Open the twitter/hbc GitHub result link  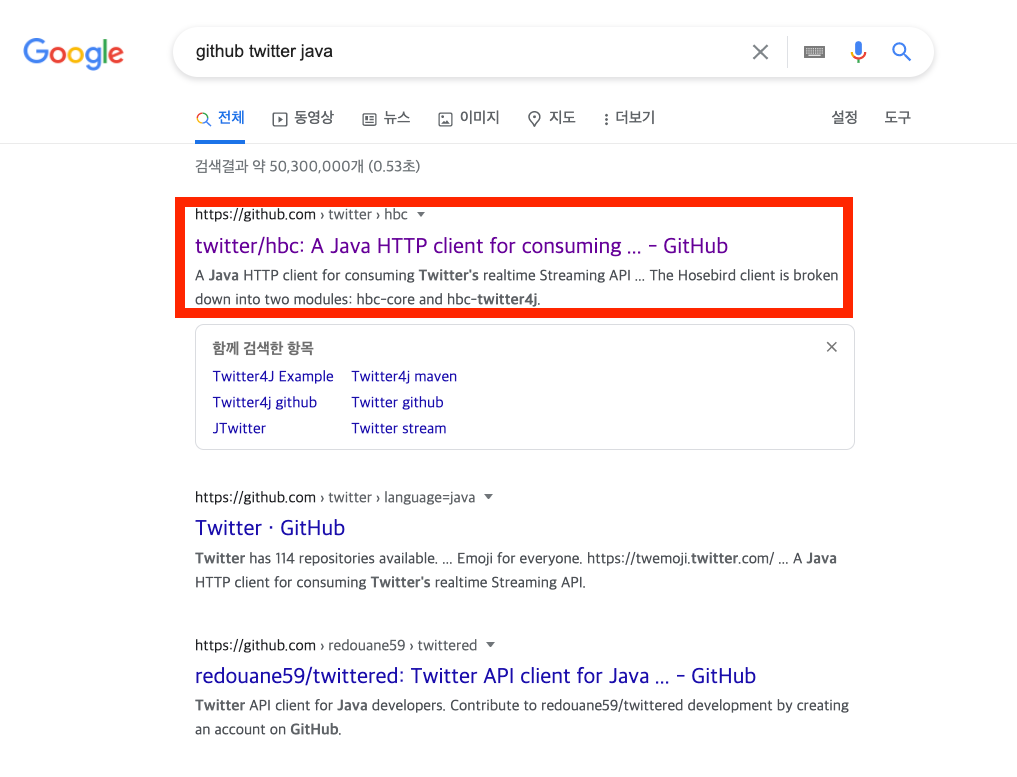pos(461,246)
